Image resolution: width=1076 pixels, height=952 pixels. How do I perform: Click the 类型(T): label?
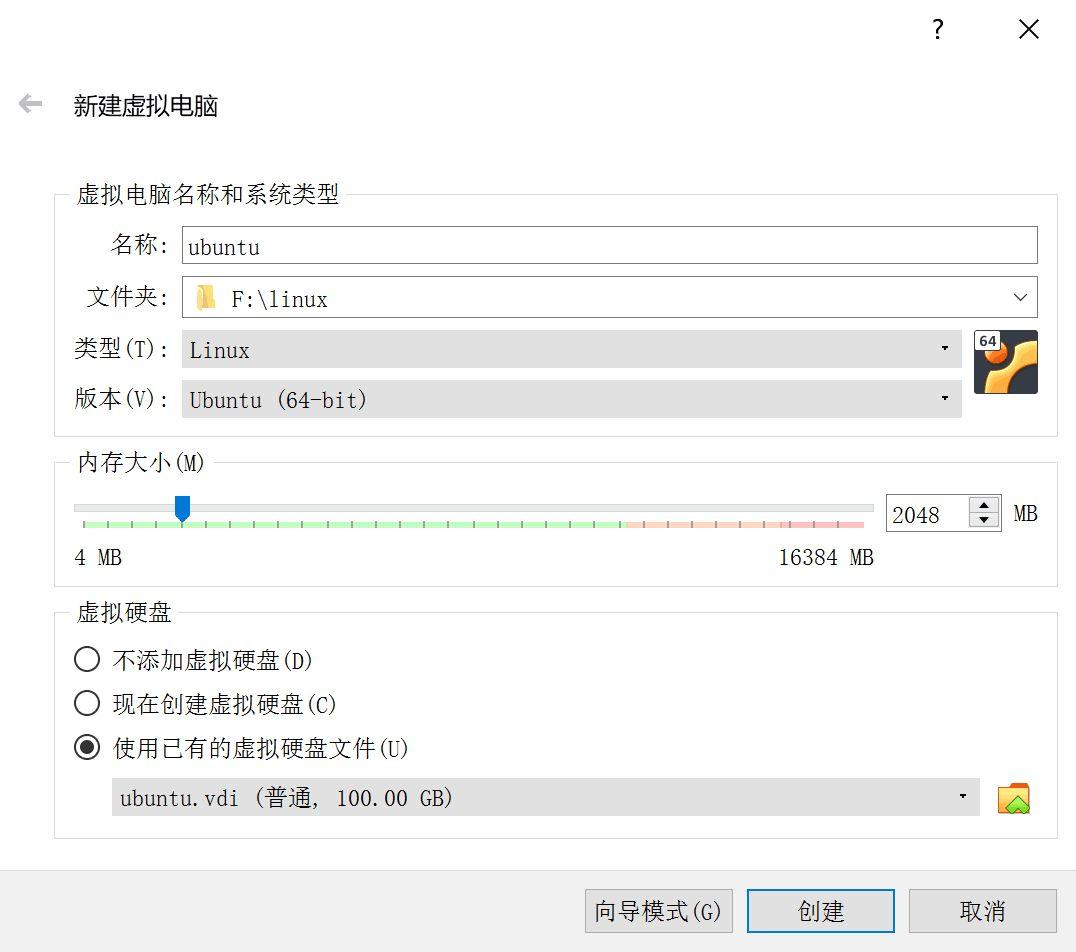coord(121,349)
